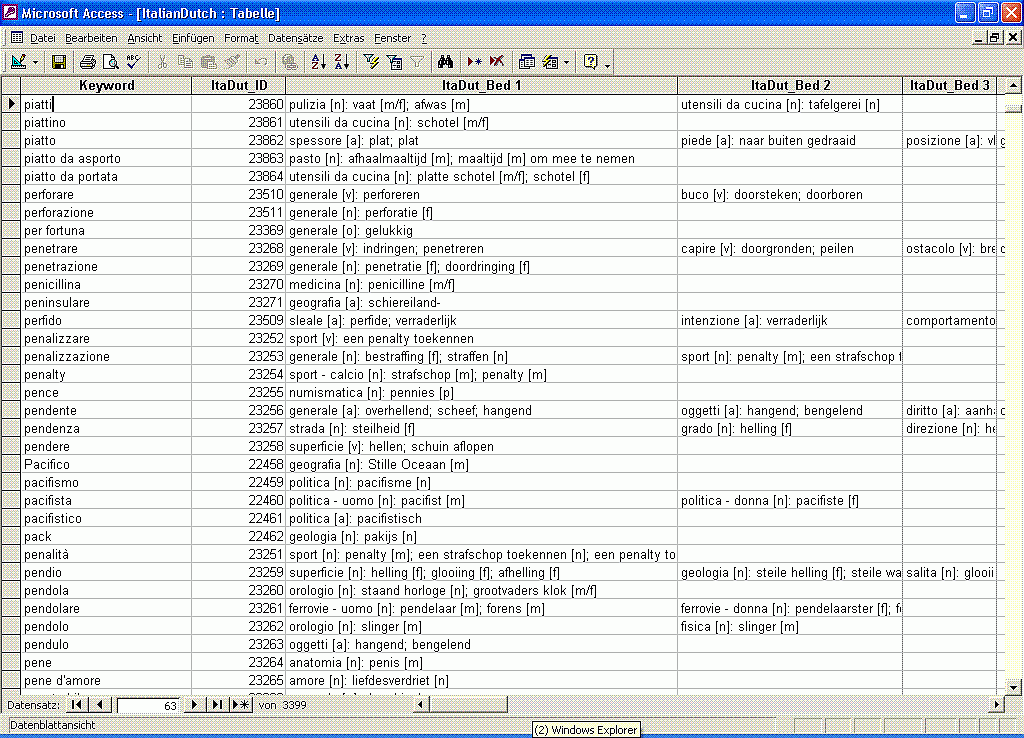Image resolution: width=1024 pixels, height=738 pixels.
Task: Save the table with the floppy icon
Action: pyautogui.click(x=59, y=62)
